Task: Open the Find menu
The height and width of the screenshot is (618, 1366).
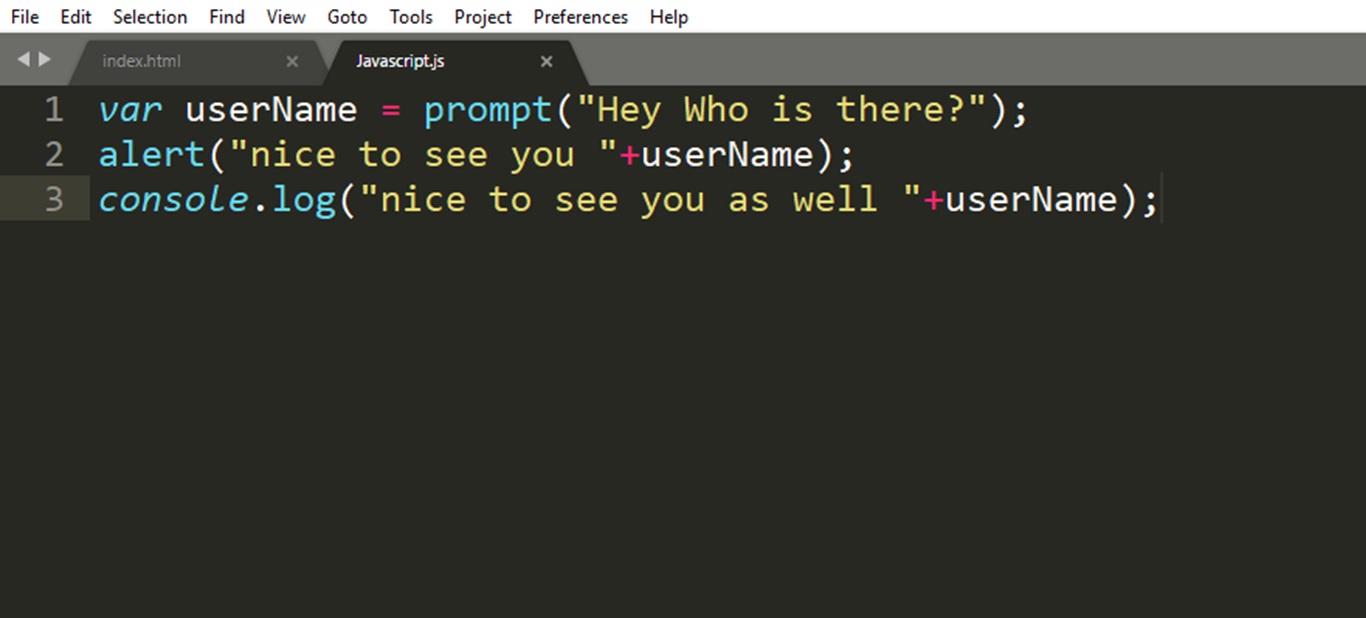Action: coord(227,17)
